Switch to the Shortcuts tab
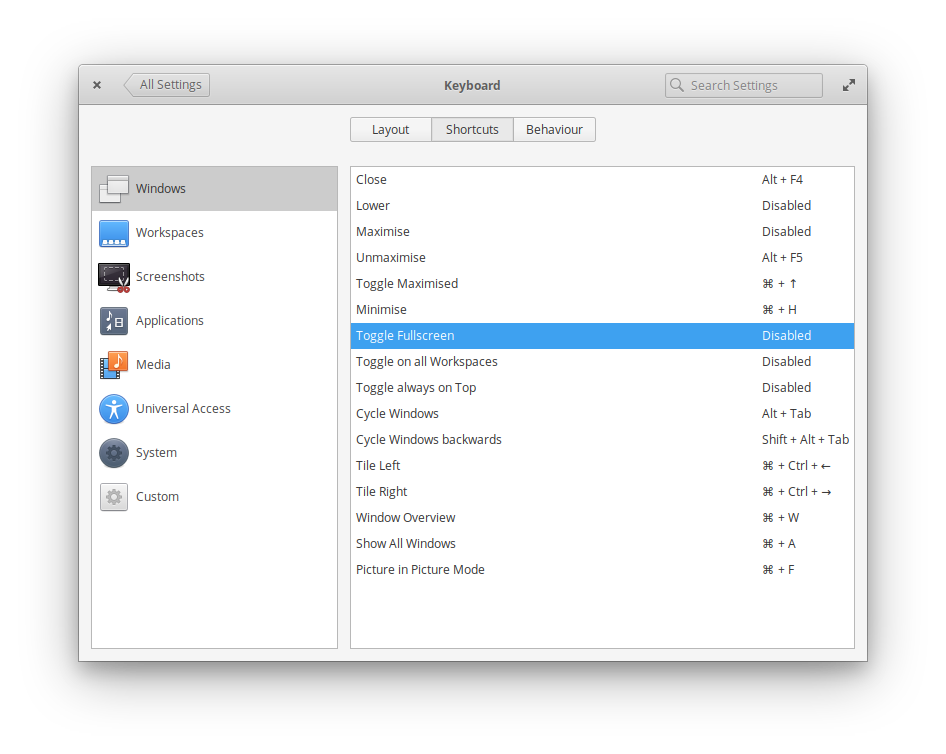 472,130
